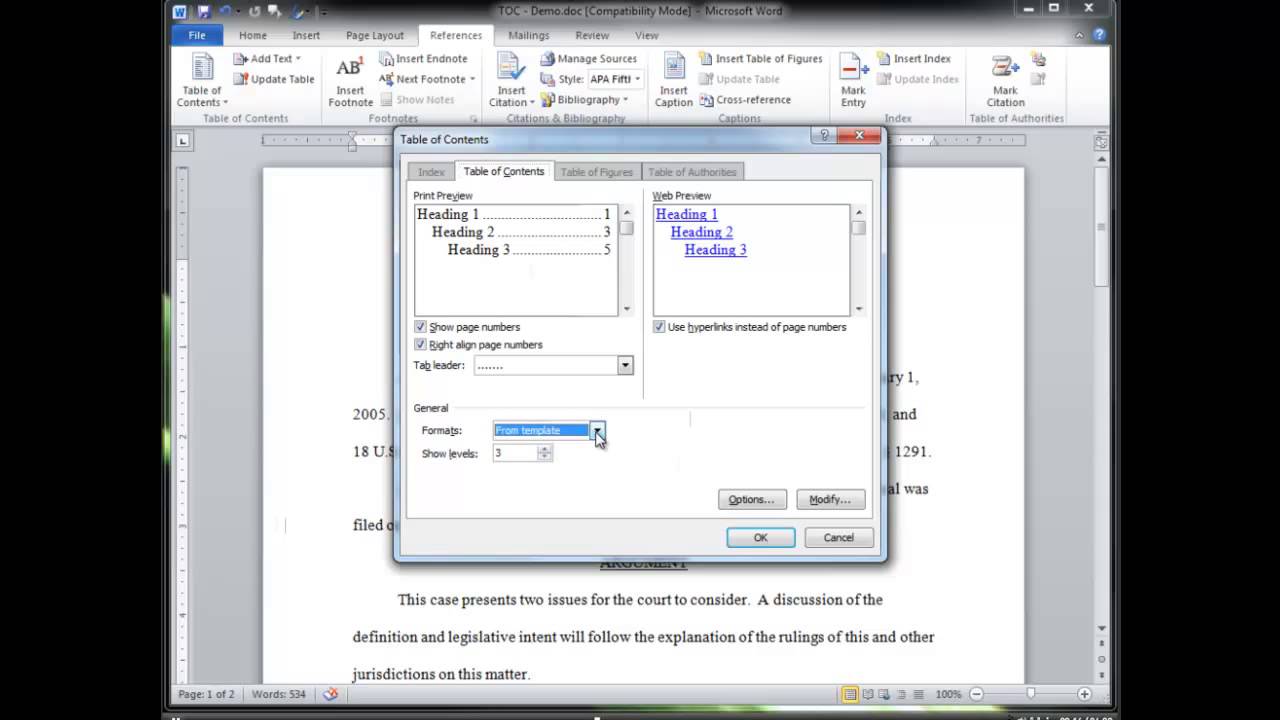Open the File tab

[x=197, y=35]
